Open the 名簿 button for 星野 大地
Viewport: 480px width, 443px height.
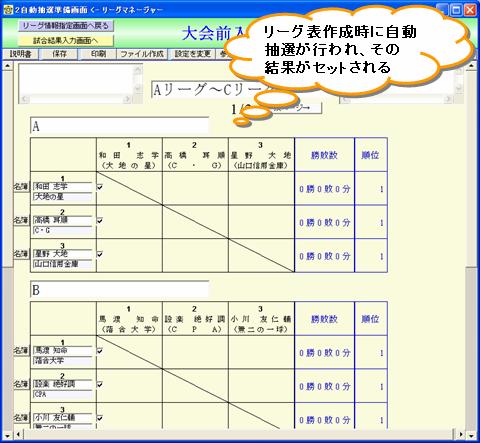coord(21,254)
